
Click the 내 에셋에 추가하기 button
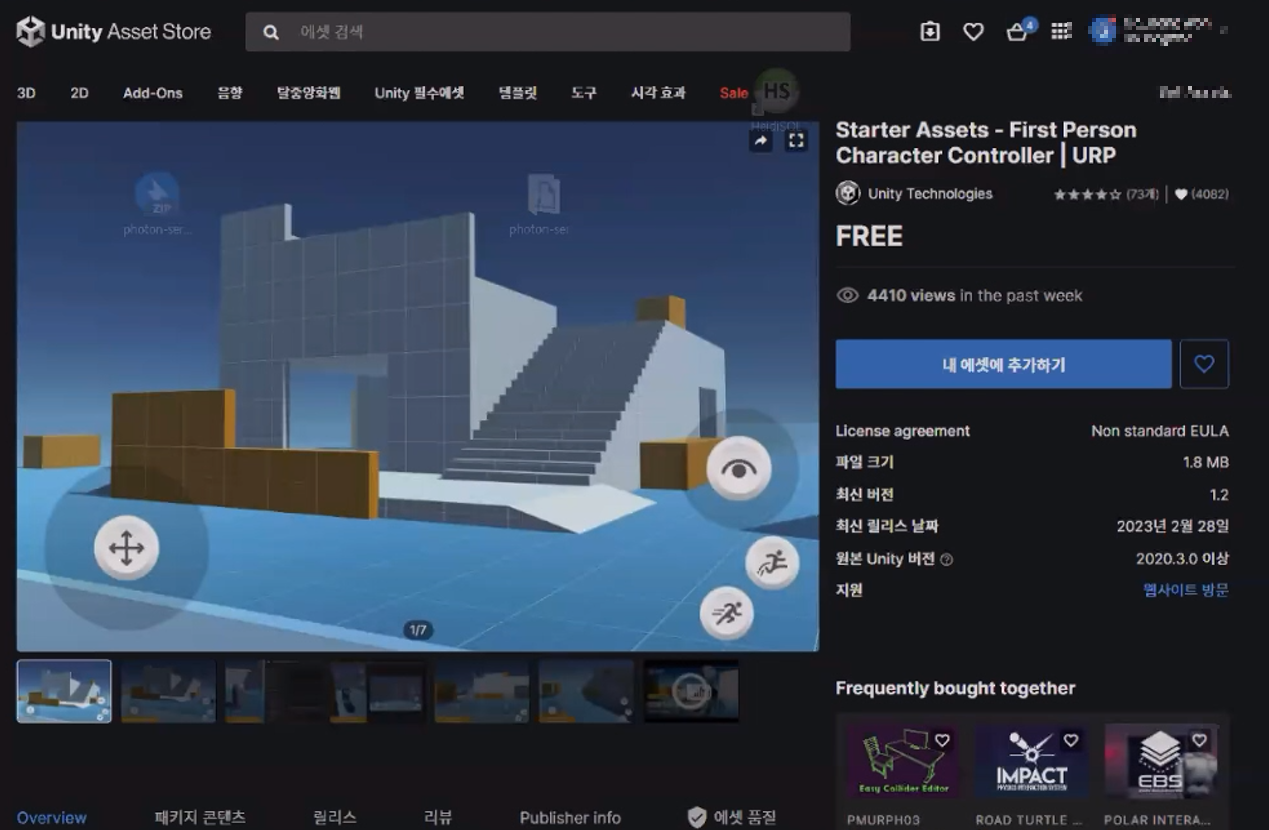click(x=1004, y=364)
